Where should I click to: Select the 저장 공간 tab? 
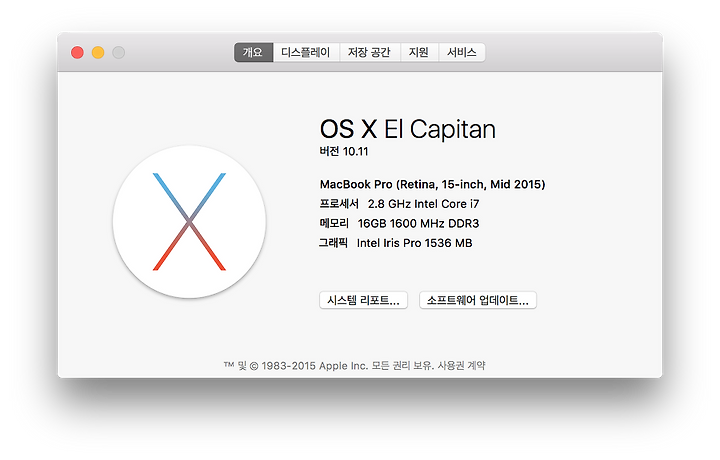tap(370, 52)
